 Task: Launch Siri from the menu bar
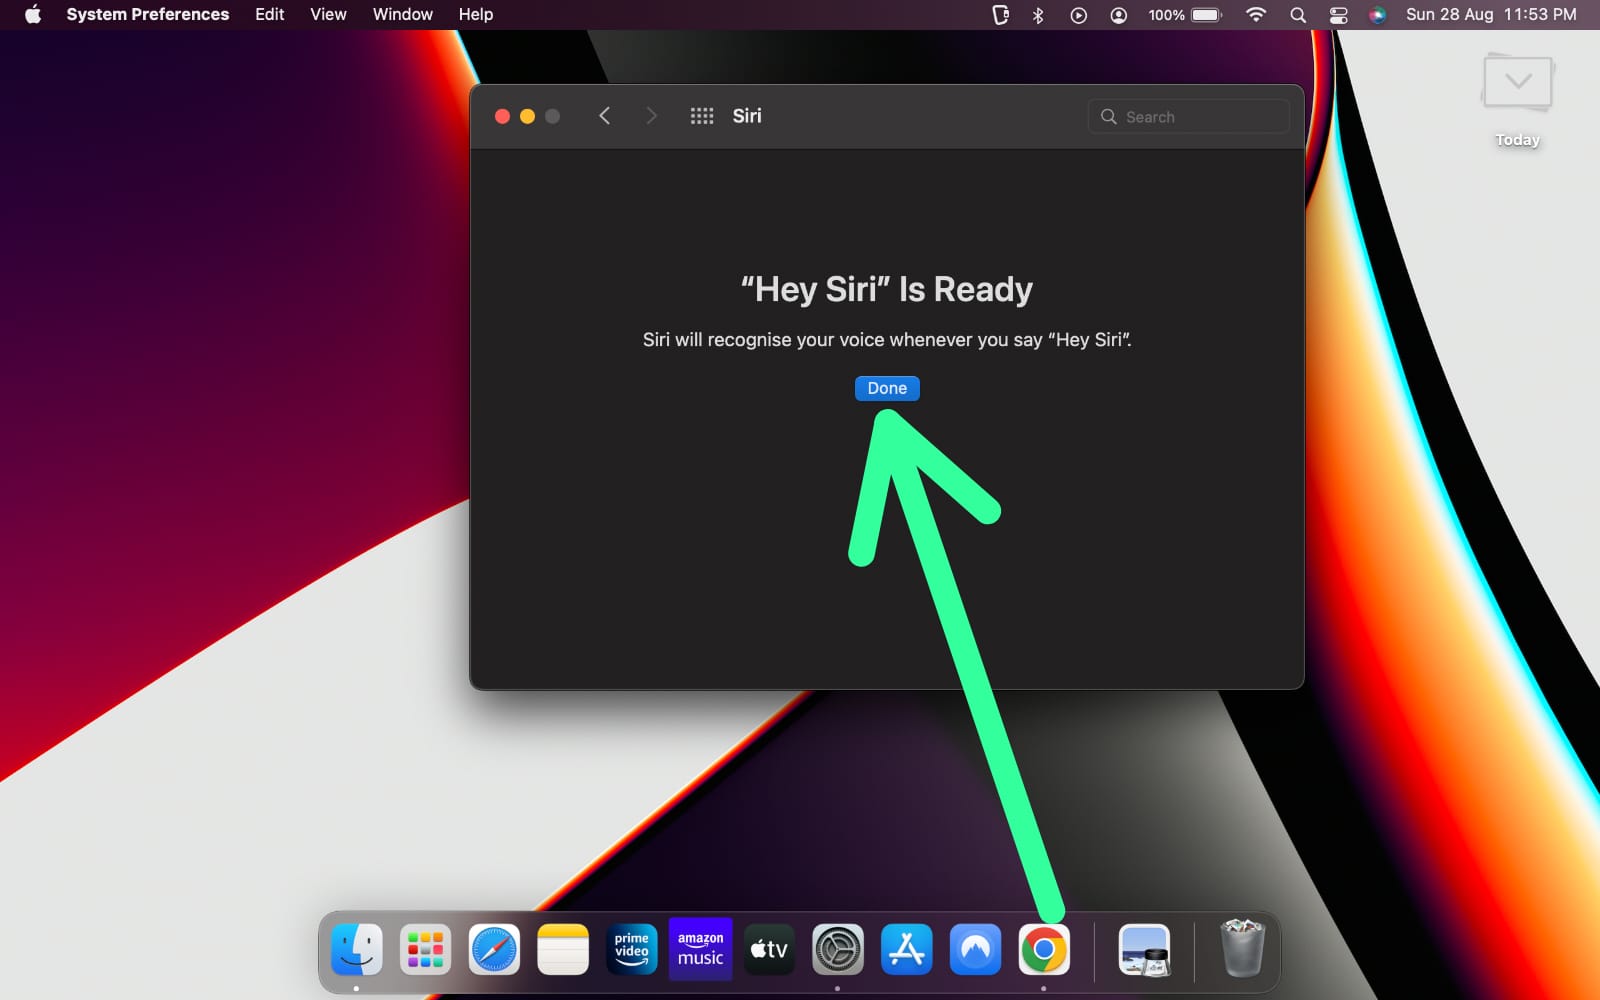tap(1378, 15)
